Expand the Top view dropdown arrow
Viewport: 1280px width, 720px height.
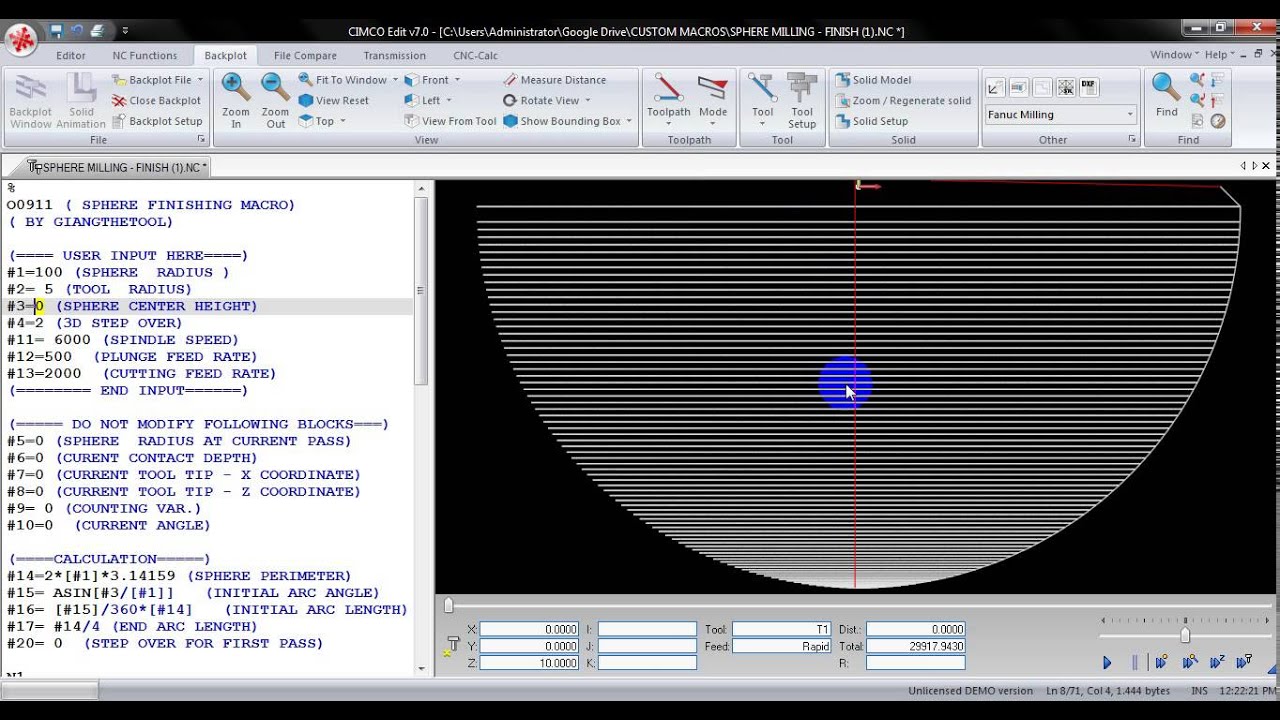click(342, 121)
